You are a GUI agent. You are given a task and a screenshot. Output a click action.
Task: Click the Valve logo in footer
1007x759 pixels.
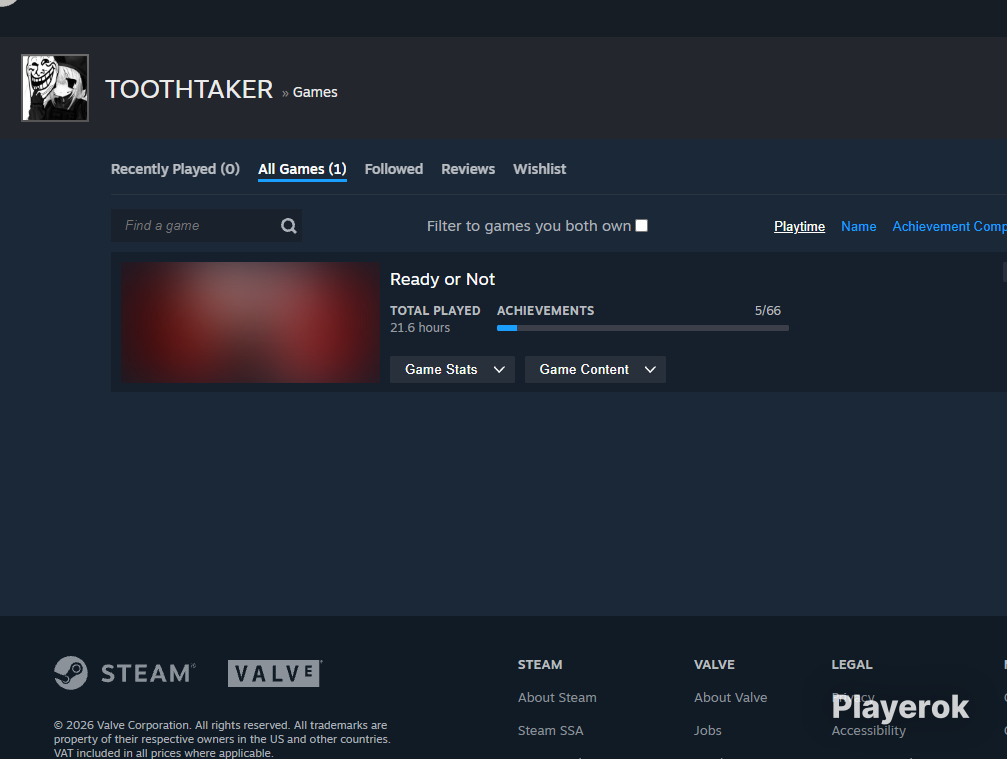[x=275, y=673]
